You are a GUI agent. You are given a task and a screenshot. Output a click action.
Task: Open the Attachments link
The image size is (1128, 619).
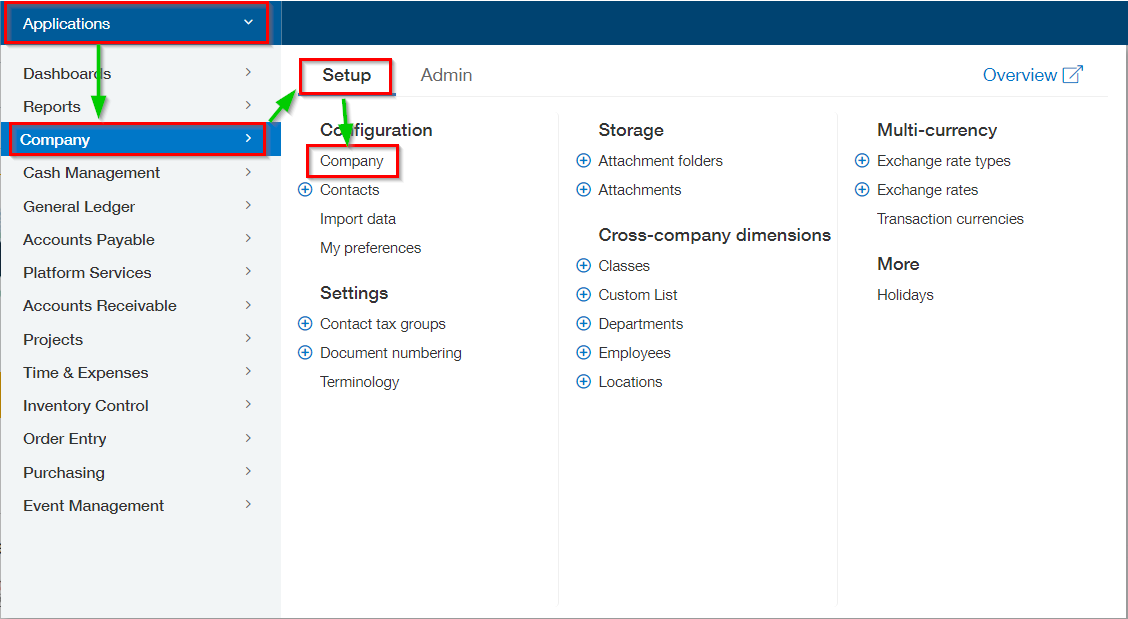(640, 189)
